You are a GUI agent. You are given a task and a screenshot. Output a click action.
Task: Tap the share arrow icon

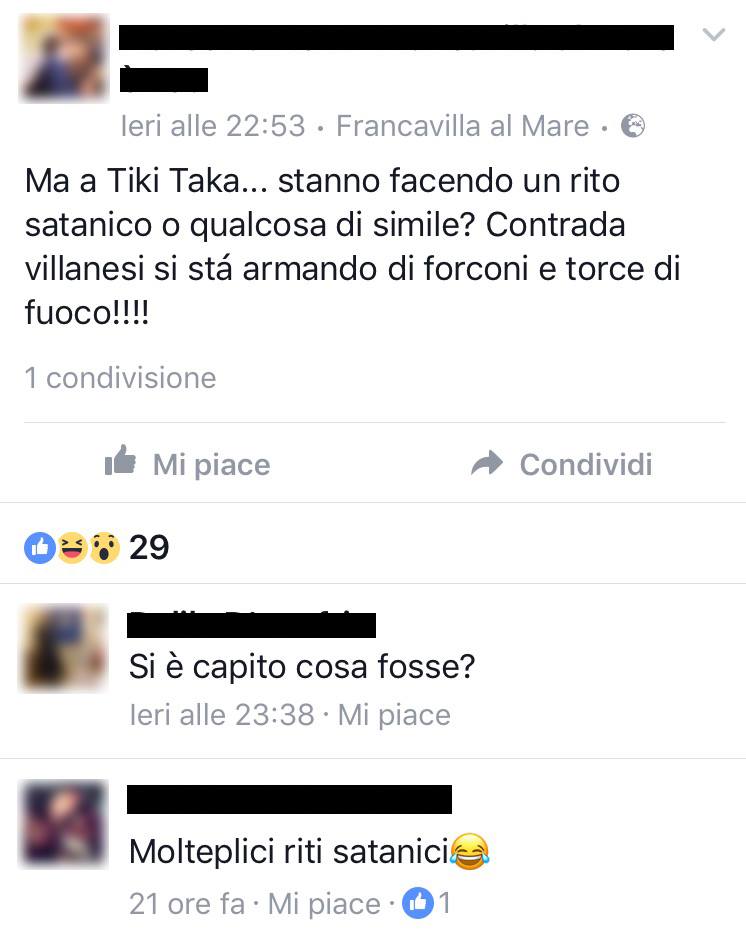[487, 463]
